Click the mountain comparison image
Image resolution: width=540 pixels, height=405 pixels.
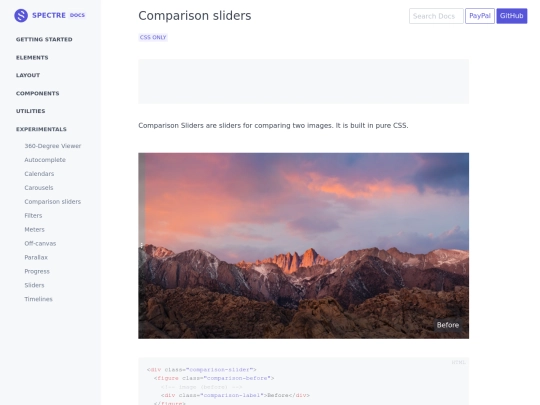coord(303,246)
